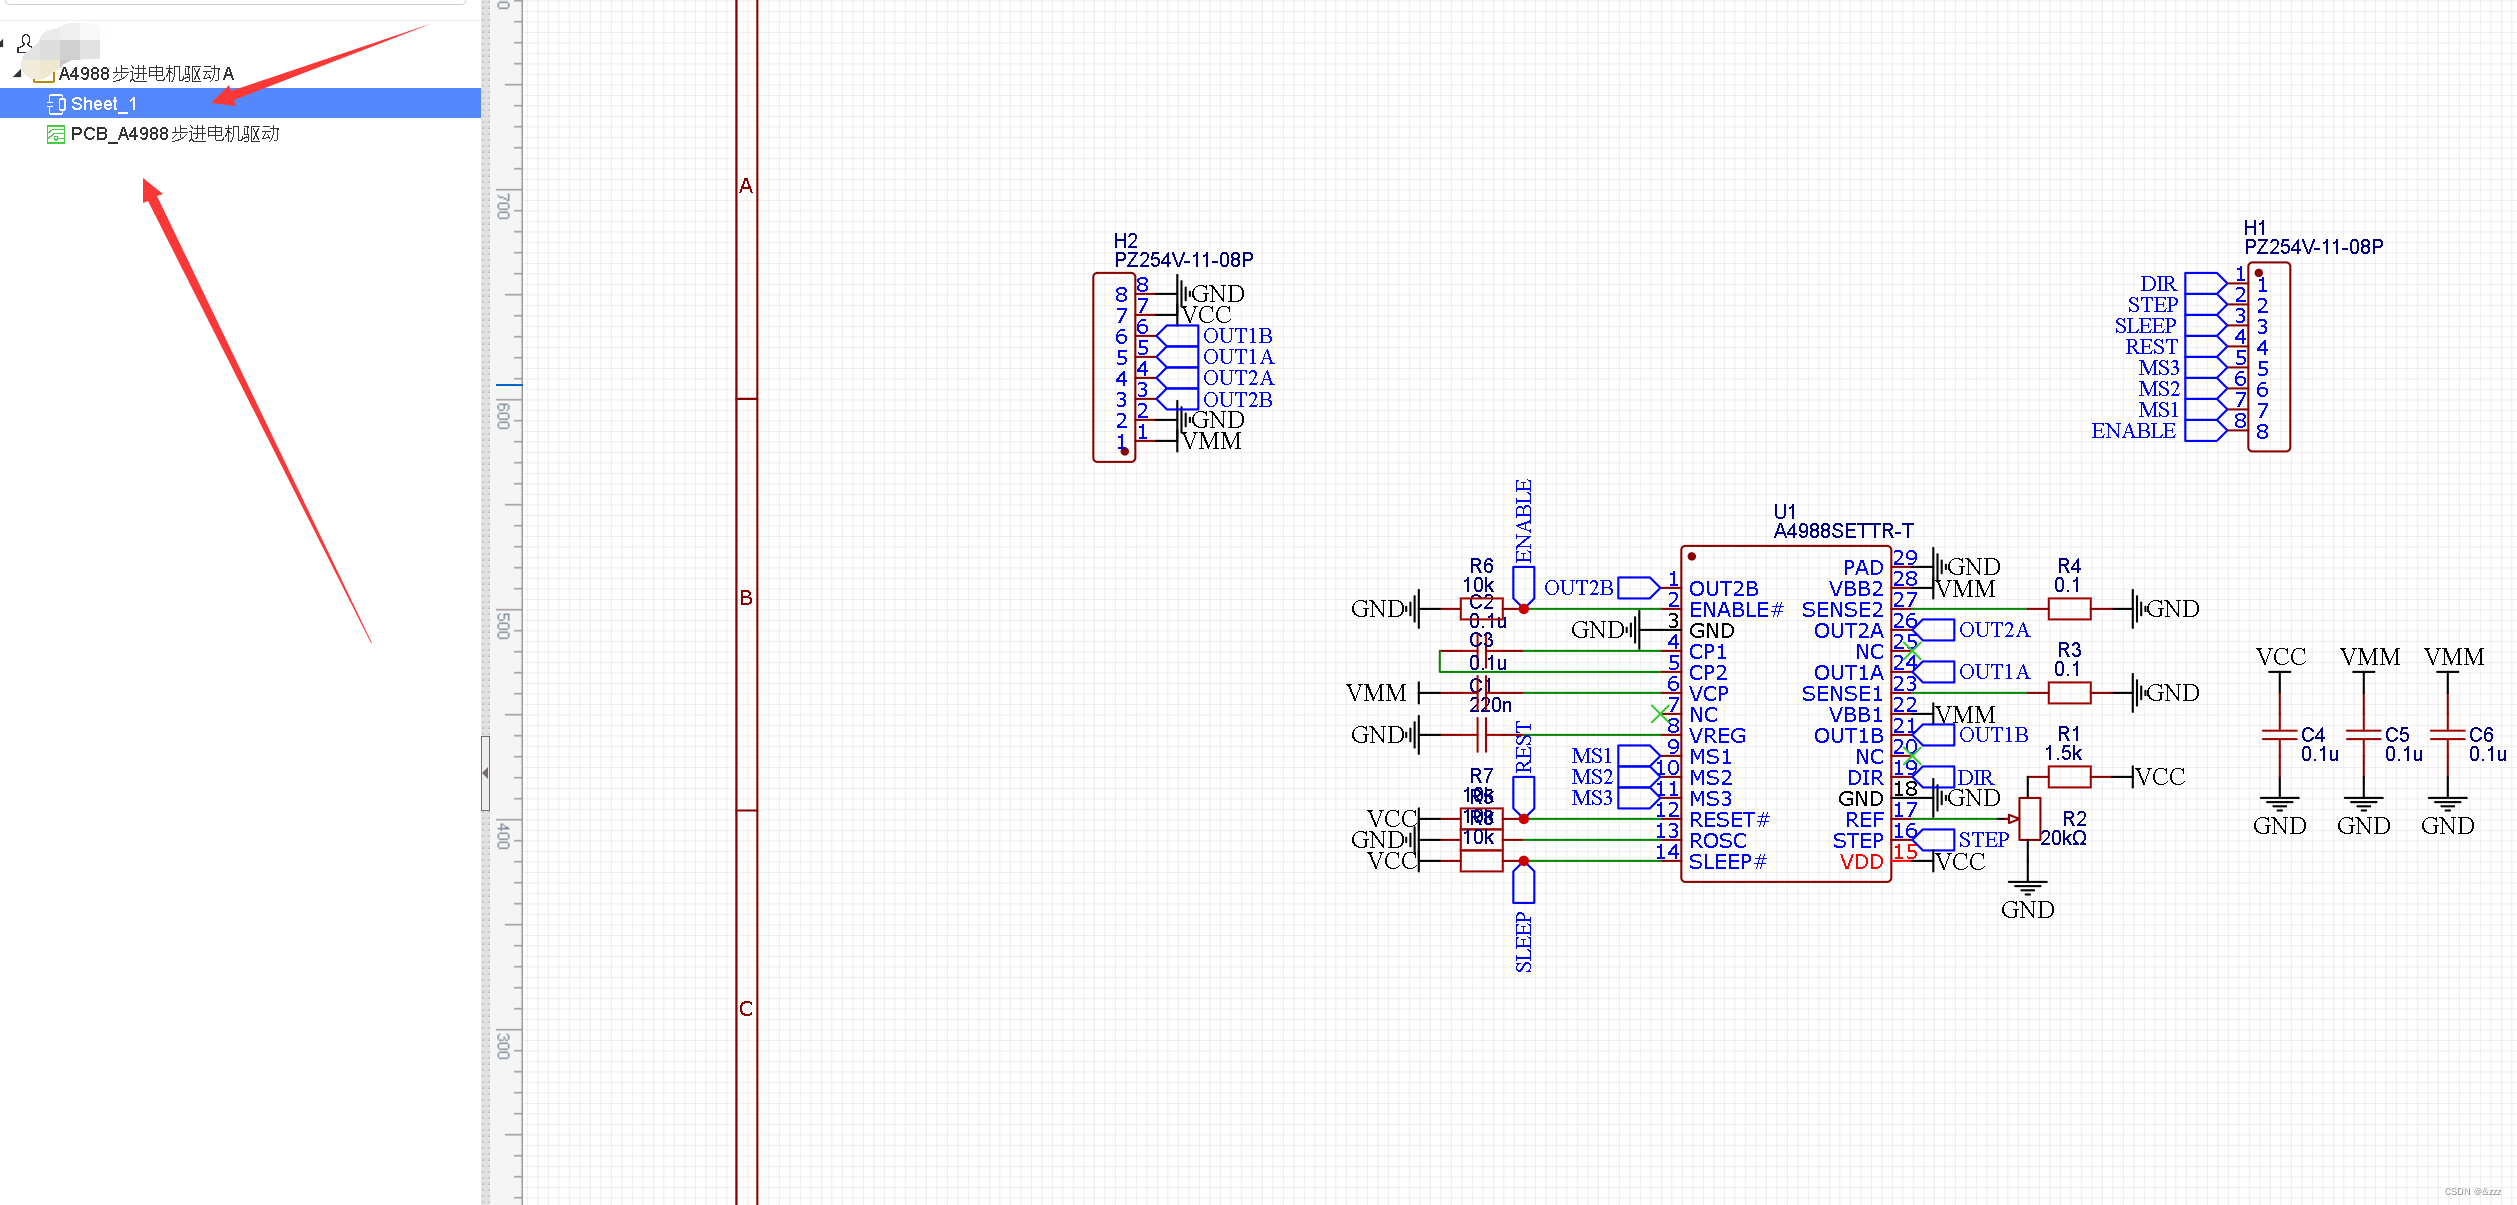The height and width of the screenshot is (1205, 2517).
Task: Click the frame zone letter B
Action: [746, 597]
